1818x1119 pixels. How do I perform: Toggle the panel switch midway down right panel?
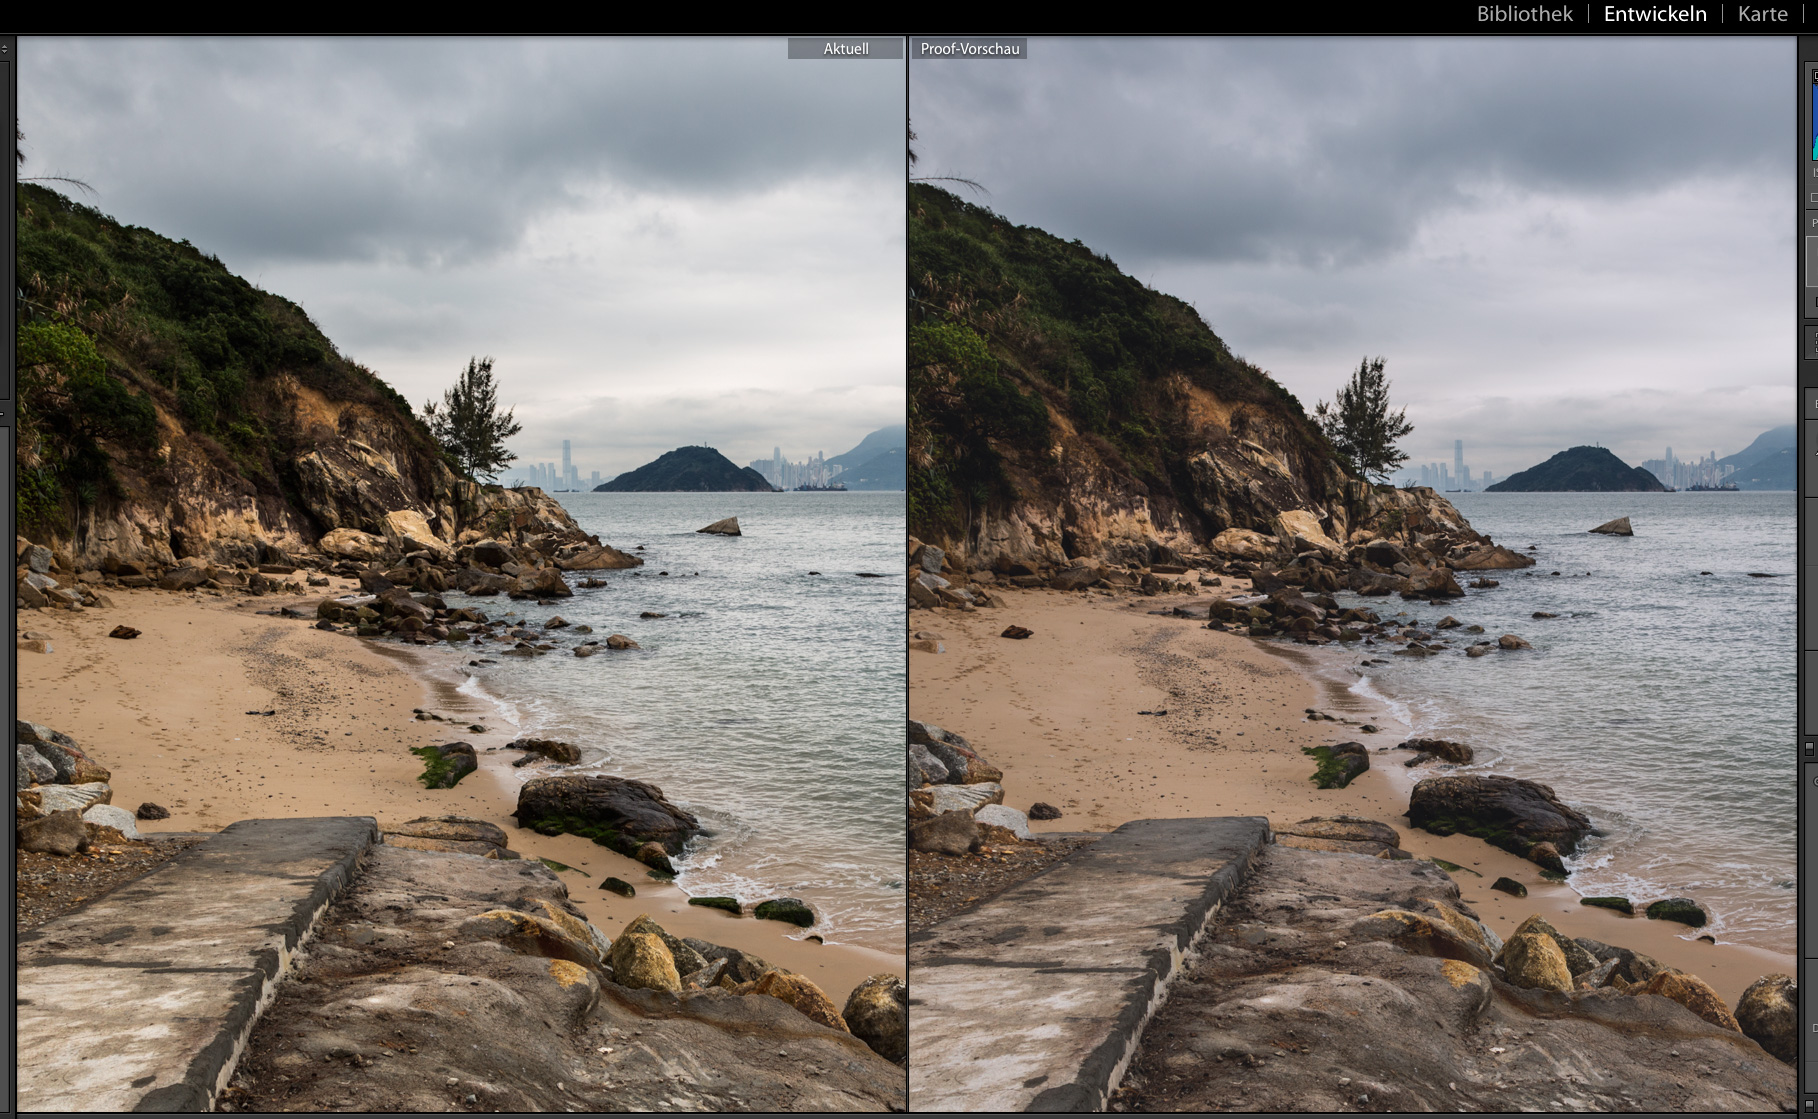[1810, 748]
